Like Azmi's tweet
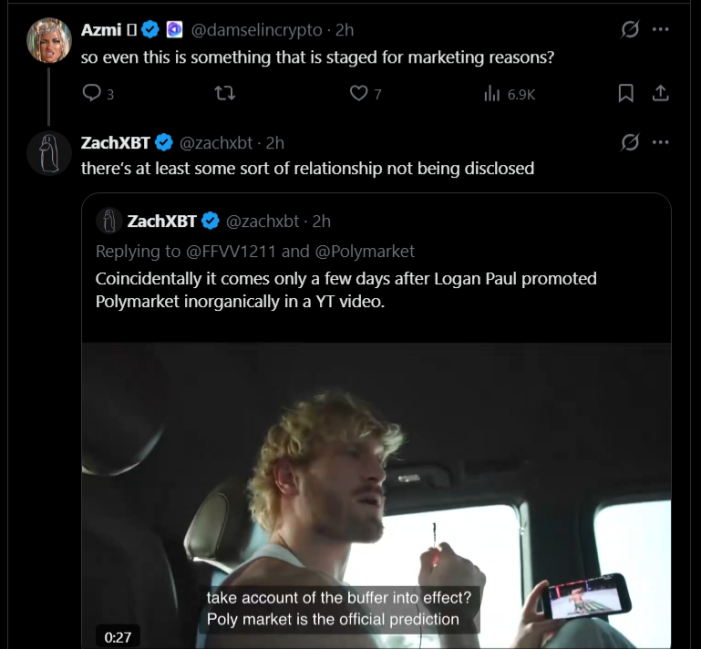 tap(358, 93)
